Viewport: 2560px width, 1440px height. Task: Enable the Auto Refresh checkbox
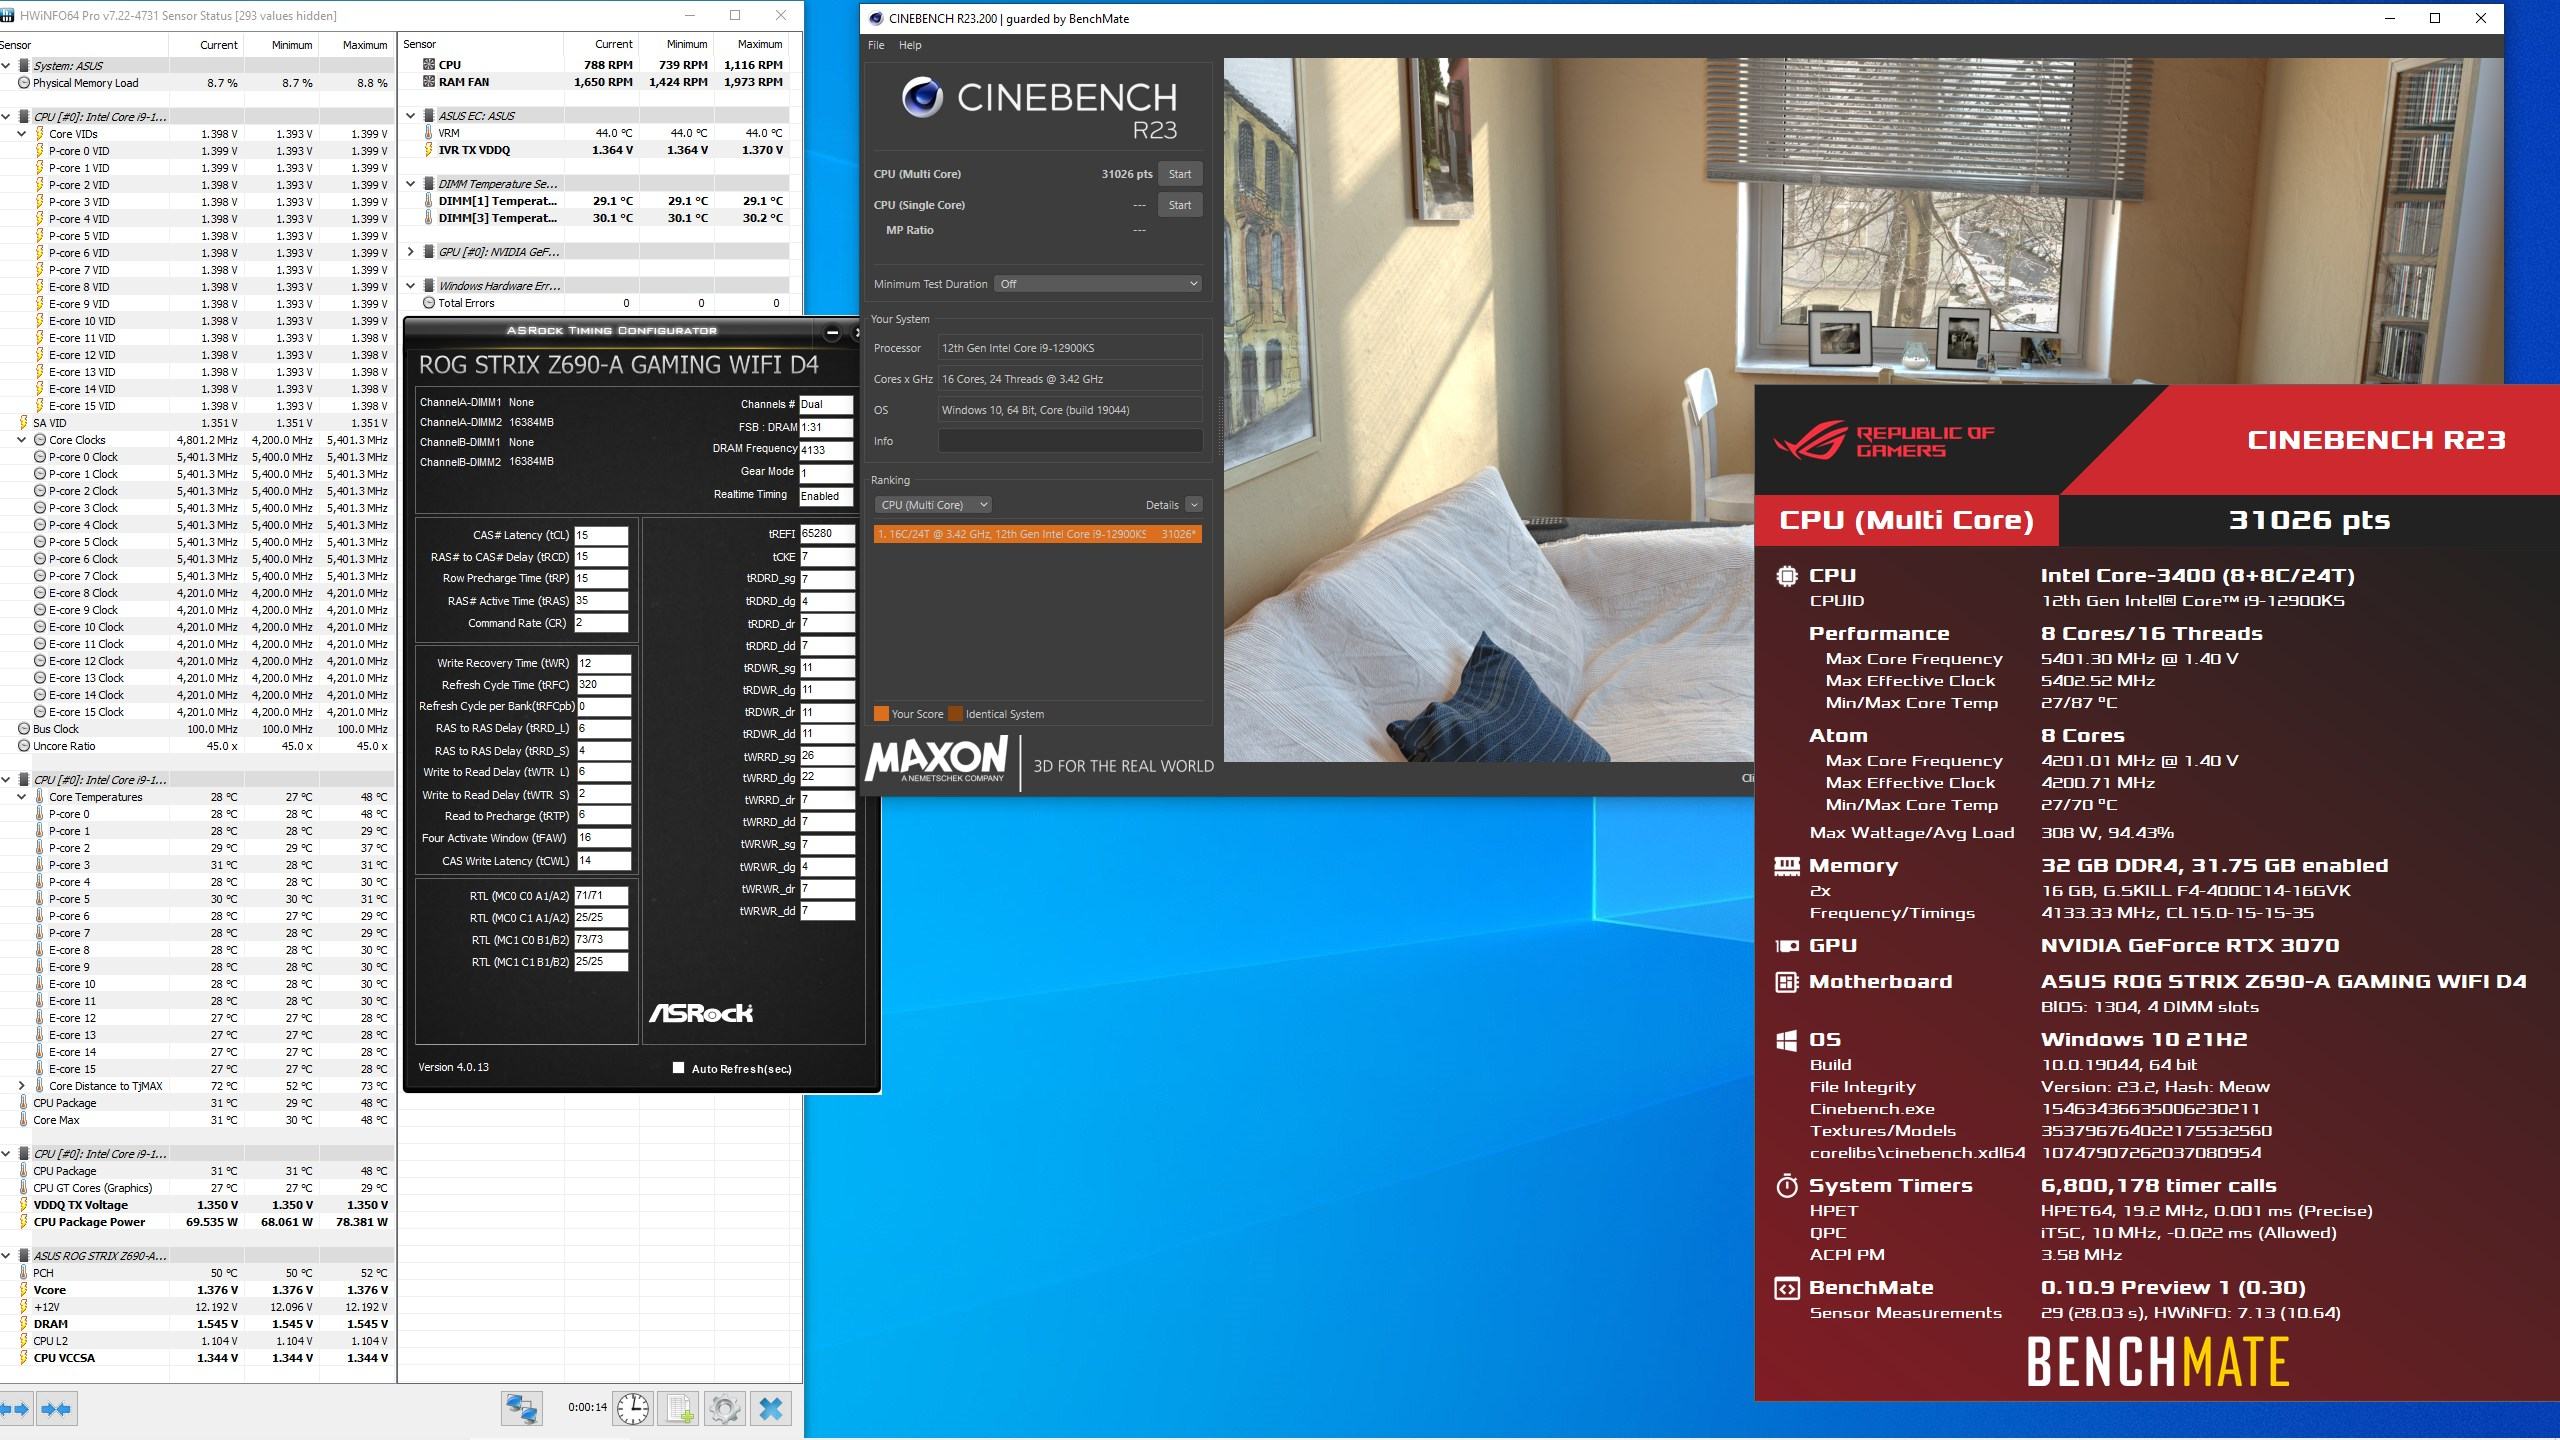[679, 1068]
